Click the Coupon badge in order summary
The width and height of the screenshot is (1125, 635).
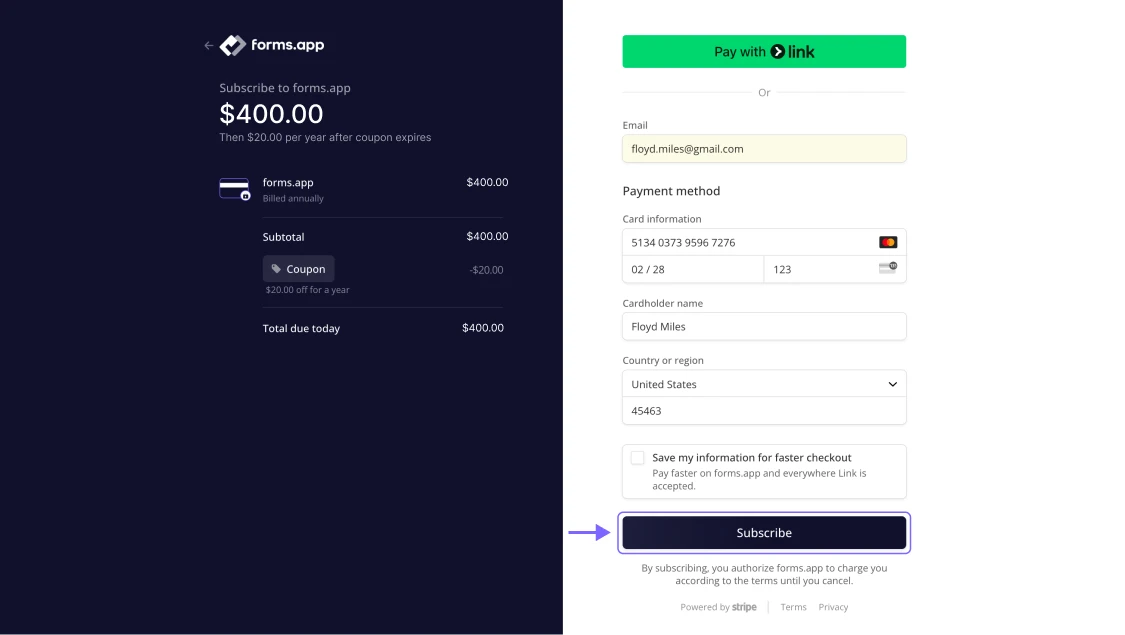coord(298,269)
